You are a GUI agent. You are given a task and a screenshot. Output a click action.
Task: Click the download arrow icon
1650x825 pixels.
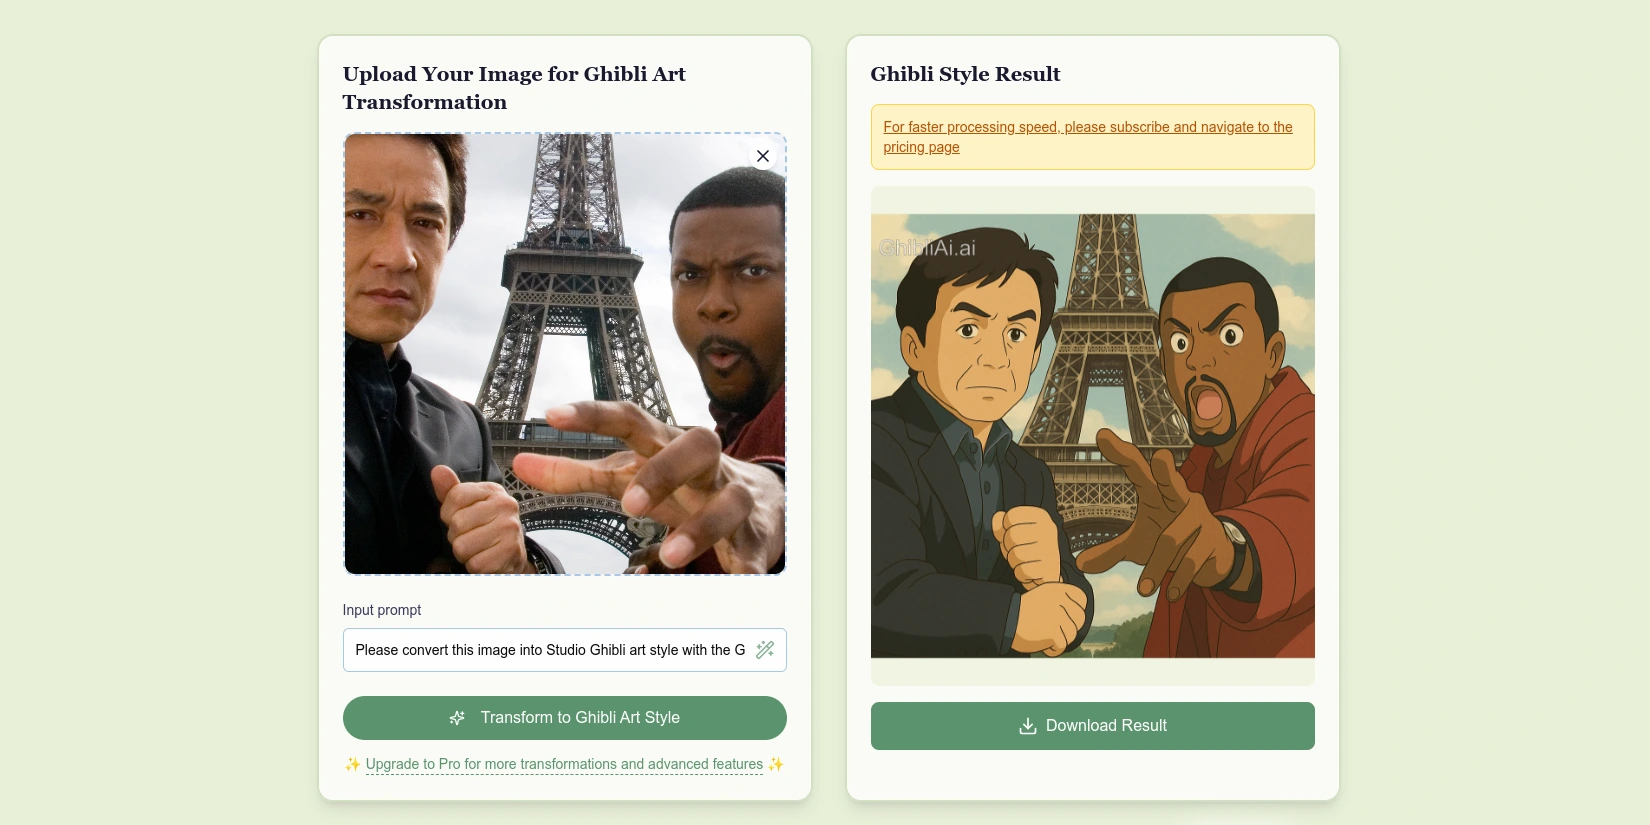pyautogui.click(x=1027, y=726)
